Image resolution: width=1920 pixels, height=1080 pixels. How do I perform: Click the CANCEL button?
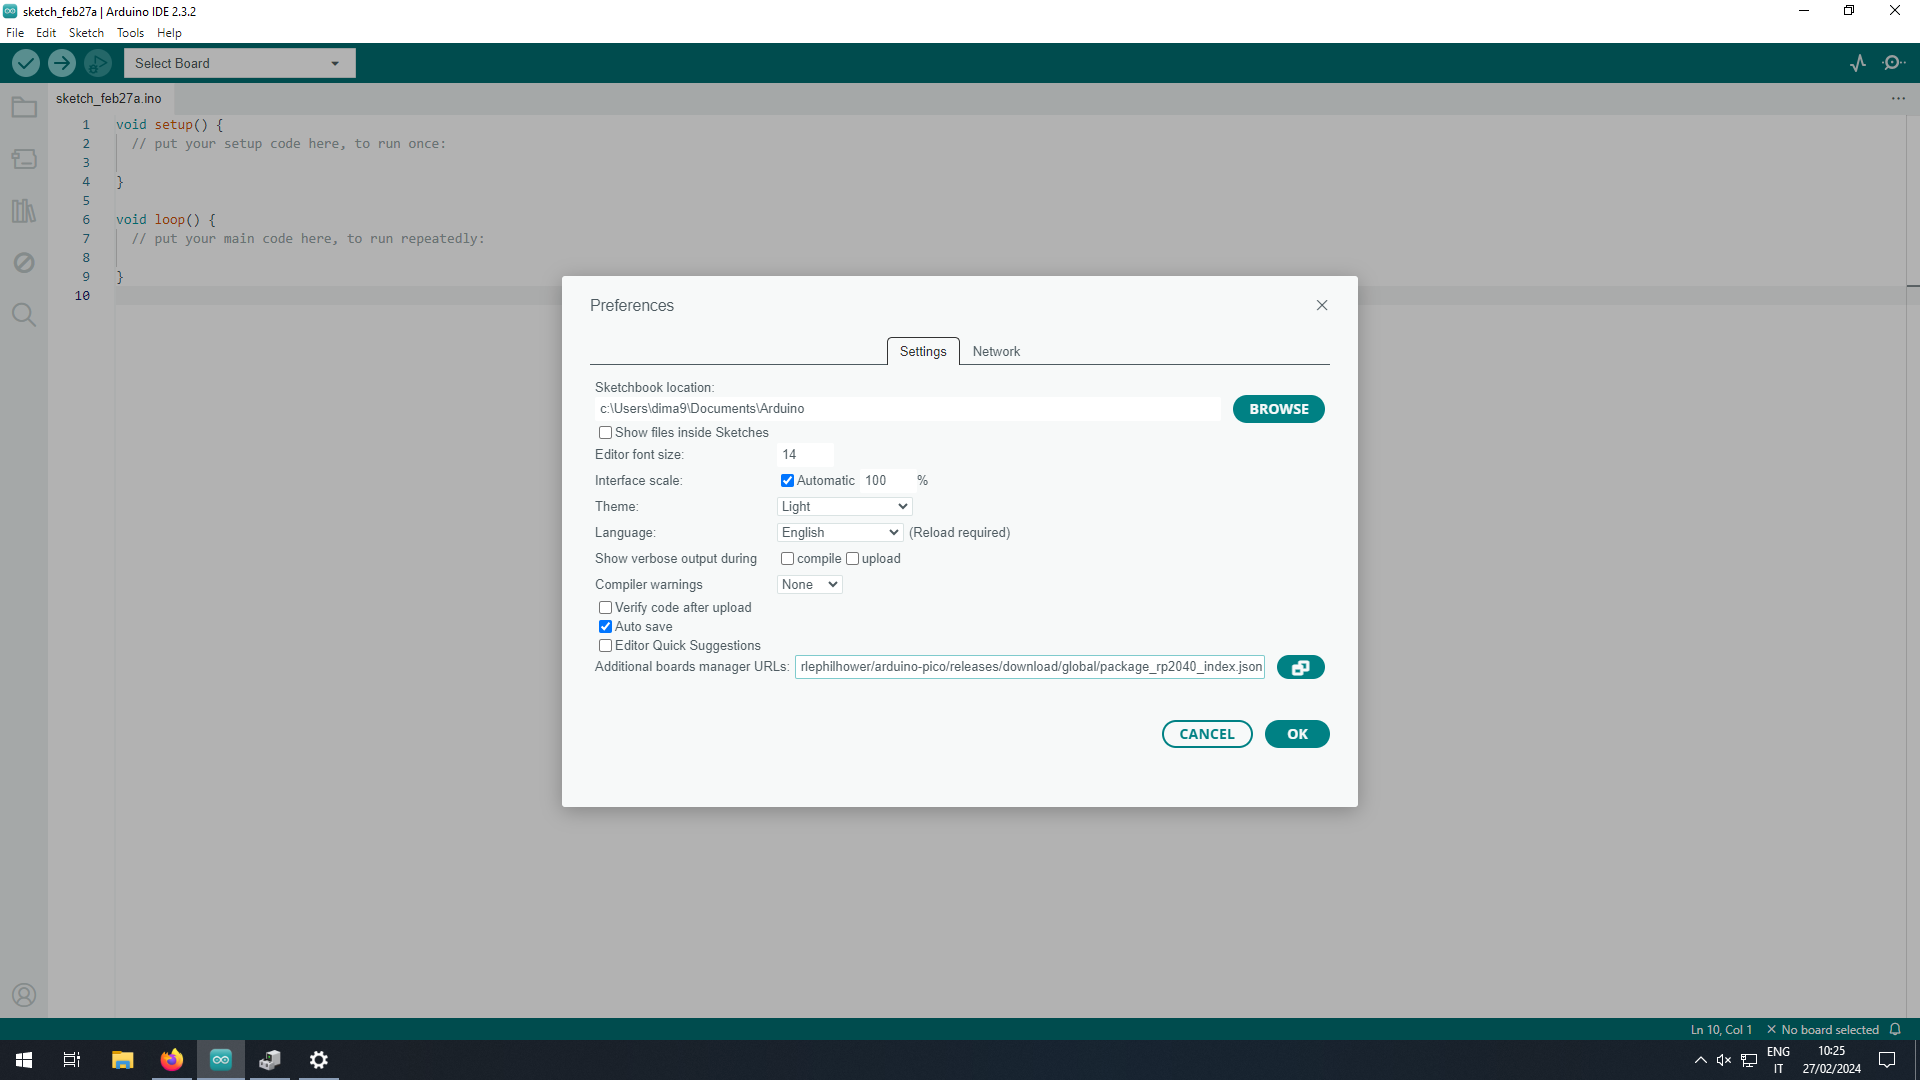coord(1207,734)
